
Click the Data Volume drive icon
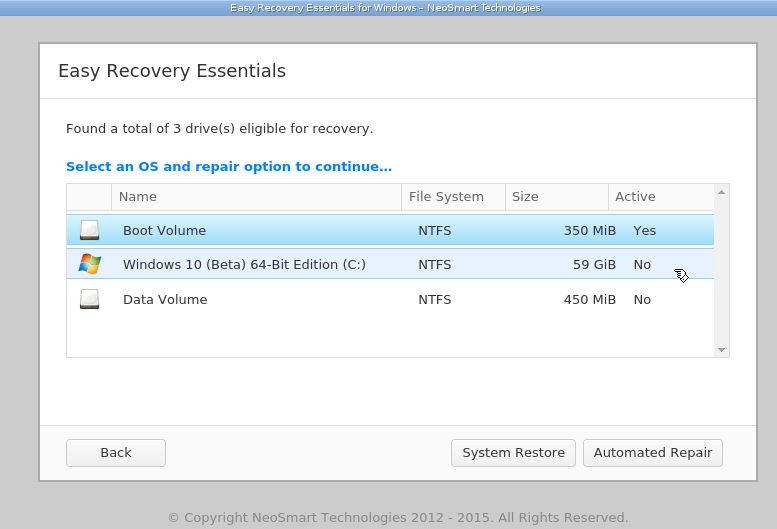pos(89,299)
